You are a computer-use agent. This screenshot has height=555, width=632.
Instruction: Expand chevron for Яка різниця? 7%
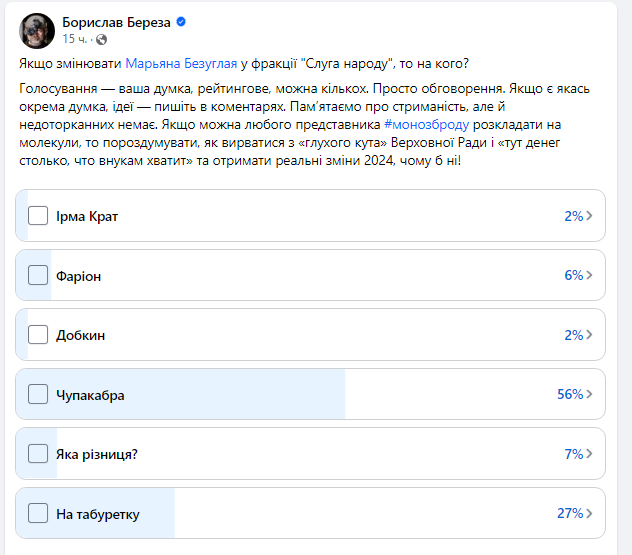pyautogui.click(x=590, y=454)
